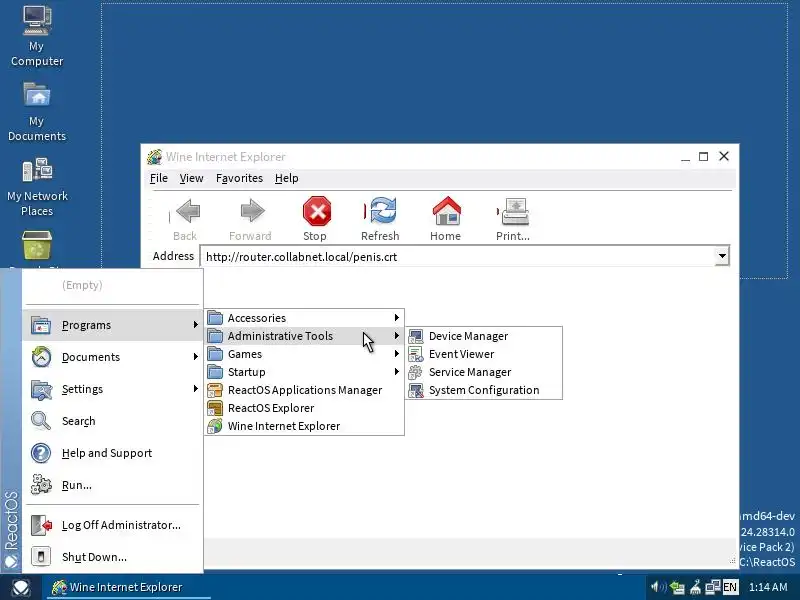800x600 pixels.
Task: Click the volume speaker tray icon
Action: [659, 587]
